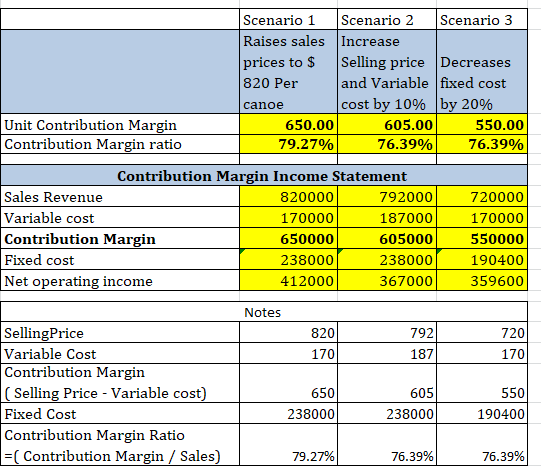Select the Variable Cost label in Notes
Screen dimensions: 541x466
120,354
